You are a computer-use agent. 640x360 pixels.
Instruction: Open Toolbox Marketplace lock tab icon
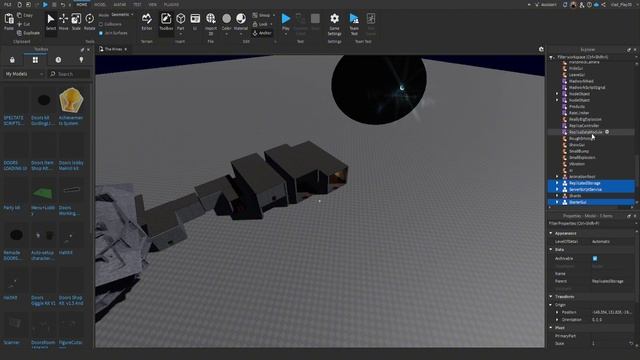(12, 60)
